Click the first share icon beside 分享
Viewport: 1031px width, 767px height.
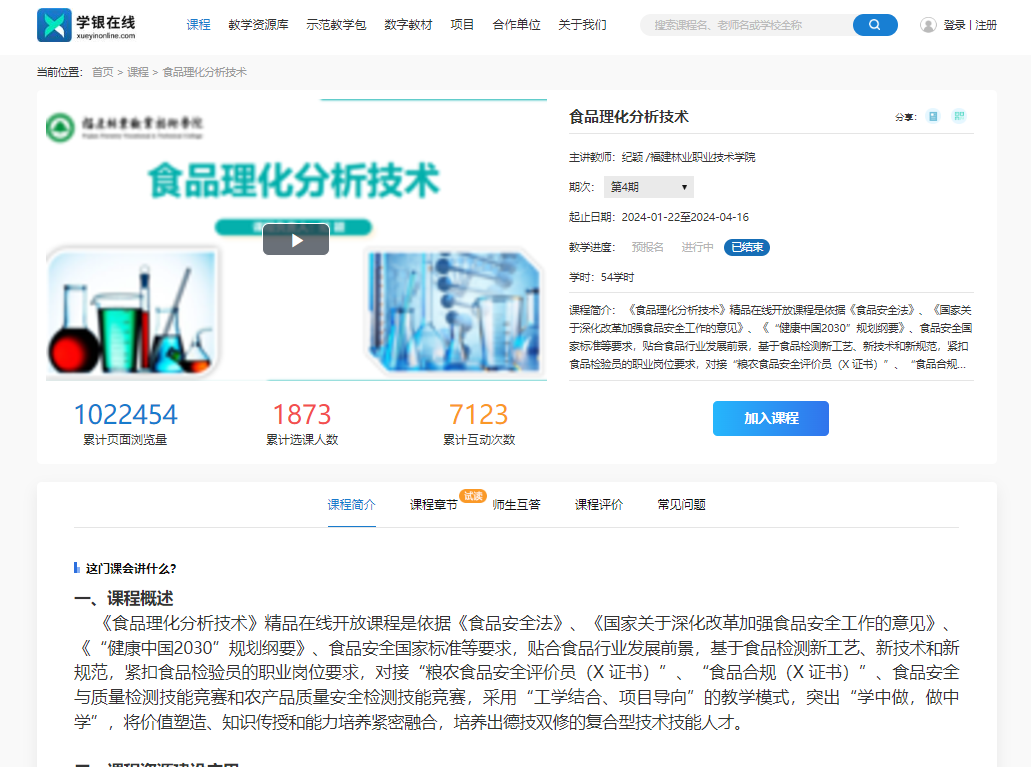[932, 116]
